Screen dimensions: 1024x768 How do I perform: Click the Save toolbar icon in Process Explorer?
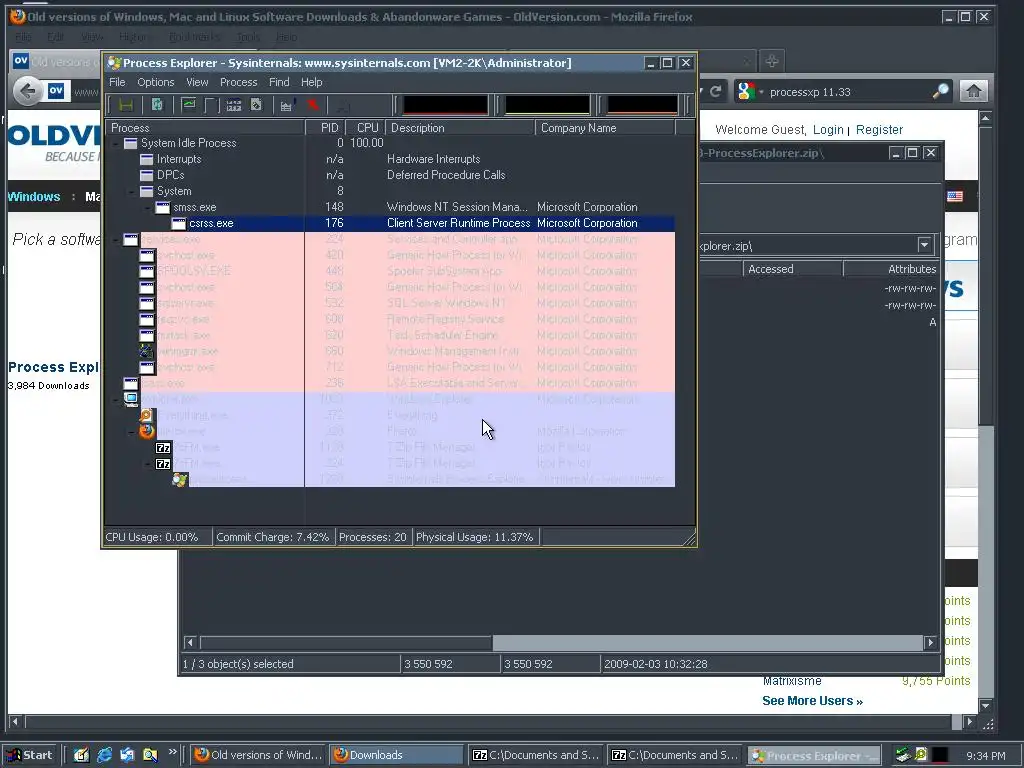126,105
